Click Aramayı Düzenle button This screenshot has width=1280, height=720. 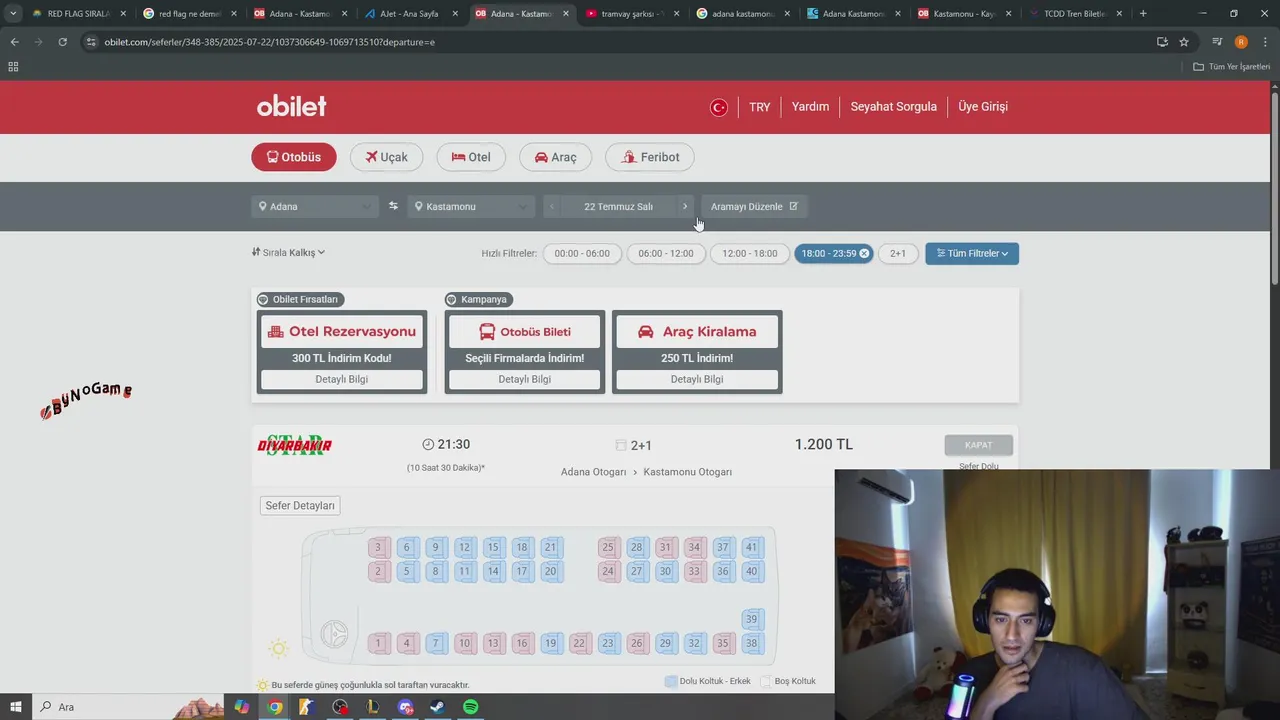754,206
